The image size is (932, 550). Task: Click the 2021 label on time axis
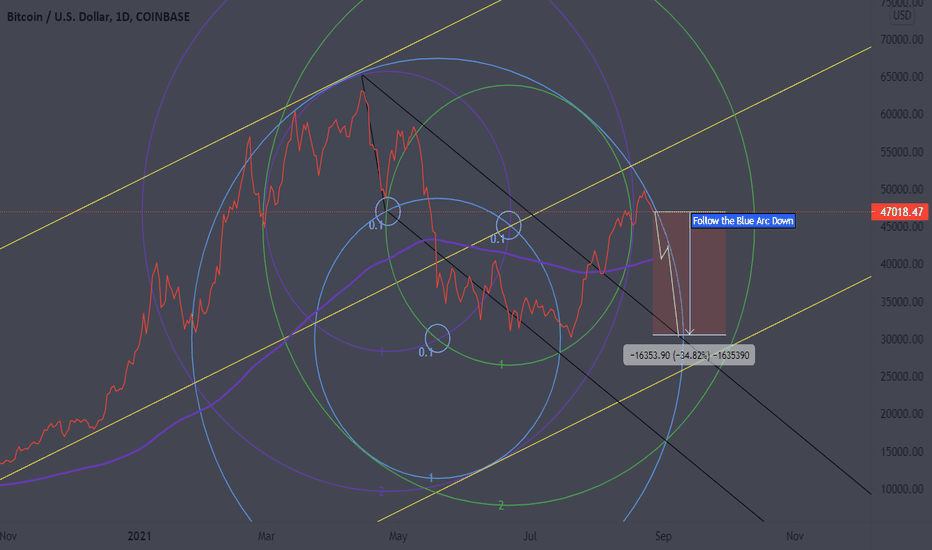coord(139,536)
